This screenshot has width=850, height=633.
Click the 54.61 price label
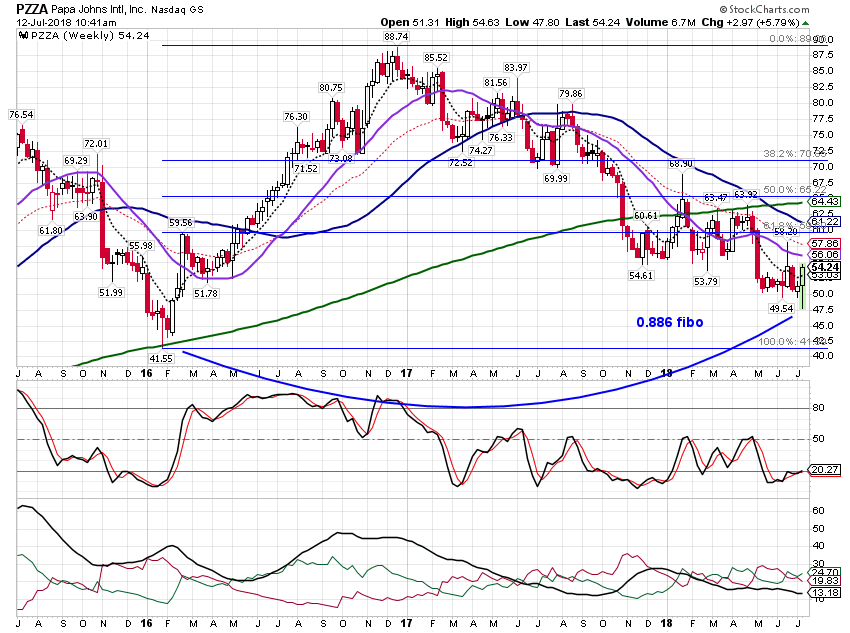click(641, 276)
